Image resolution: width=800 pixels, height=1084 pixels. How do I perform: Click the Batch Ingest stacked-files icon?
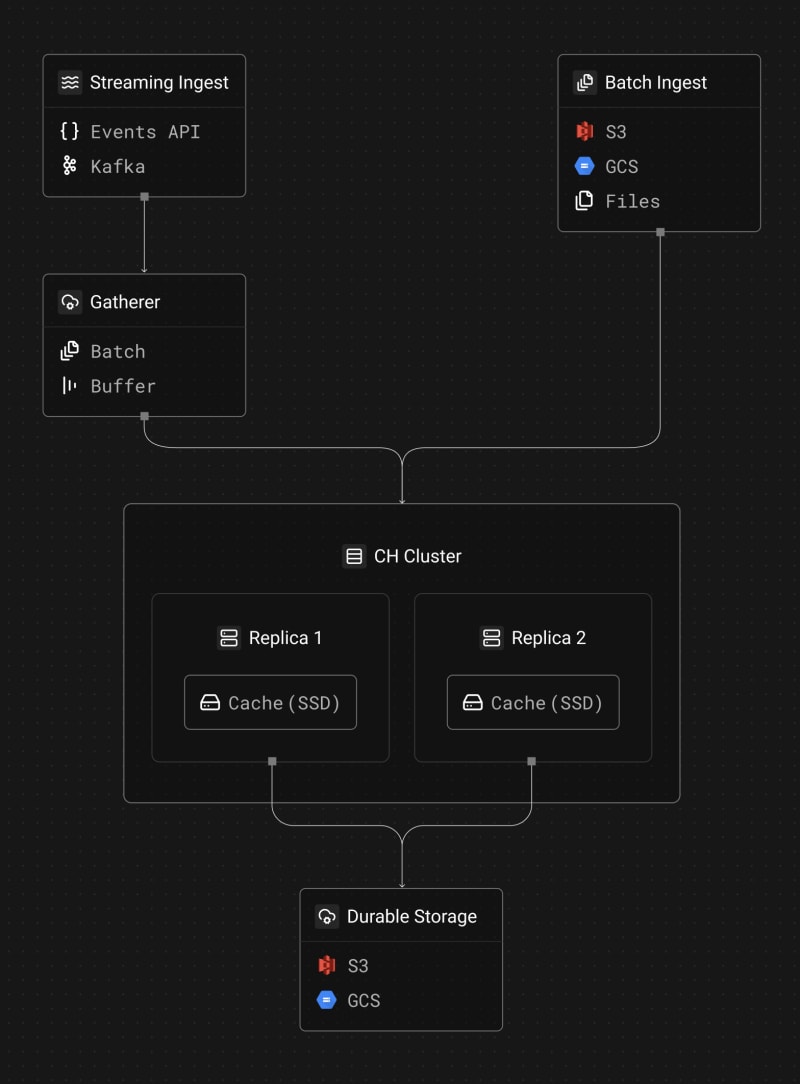[x=585, y=83]
